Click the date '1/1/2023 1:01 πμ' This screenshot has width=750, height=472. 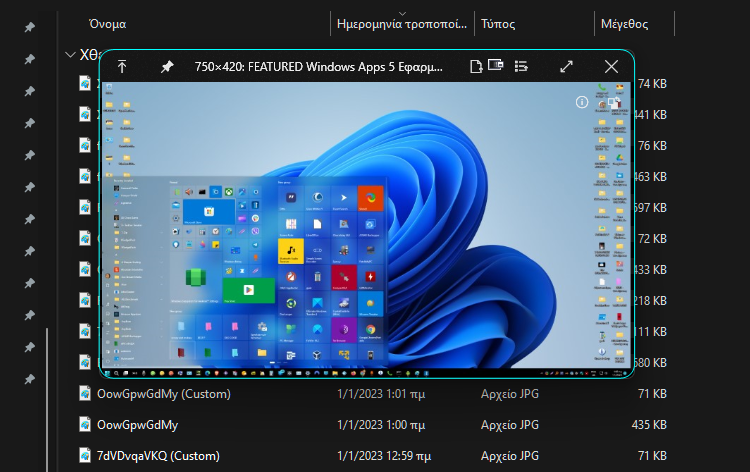pos(381,394)
